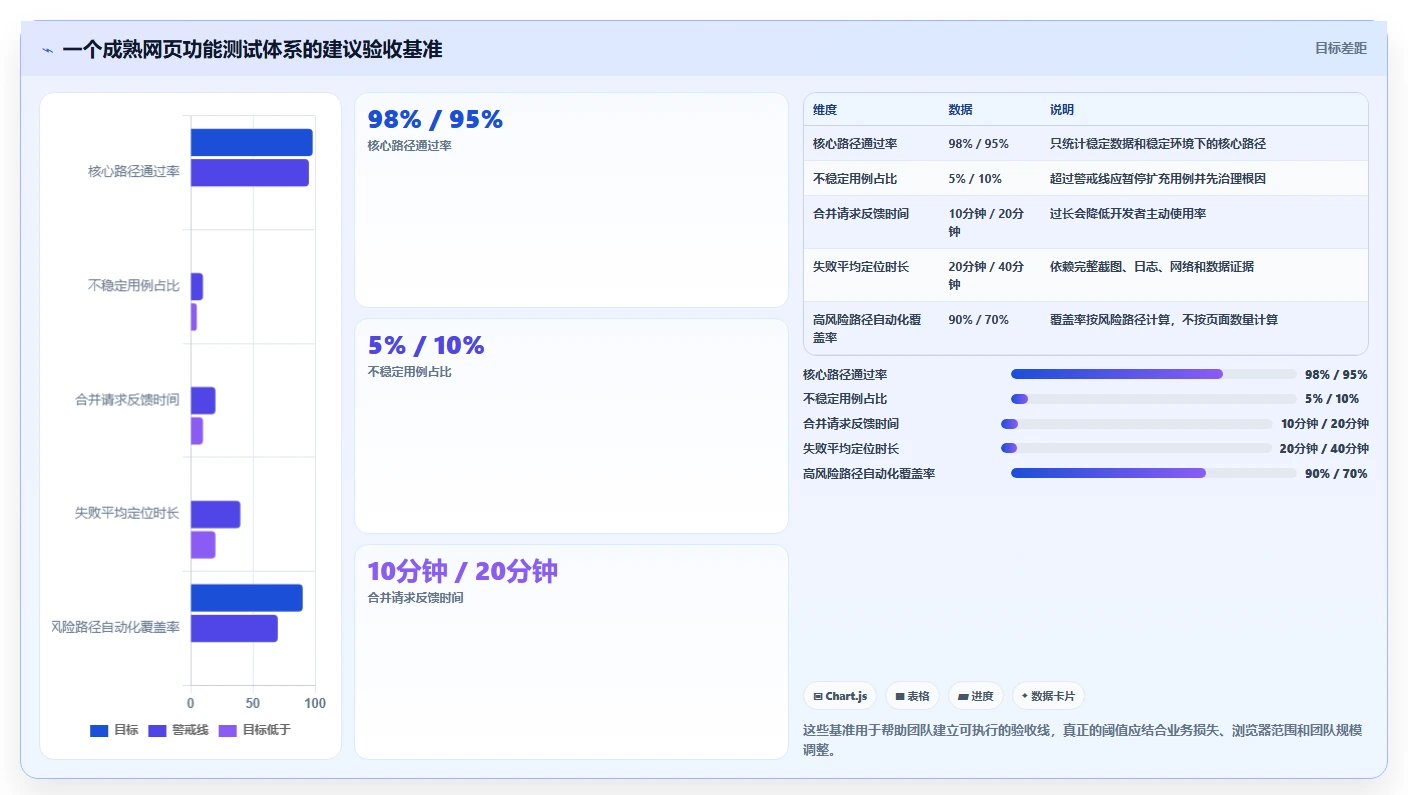Viewport: 1408px width, 795px height.
Task: Click the 失败平均定位时长 progress bar
Action: [x=1136, y=448]
